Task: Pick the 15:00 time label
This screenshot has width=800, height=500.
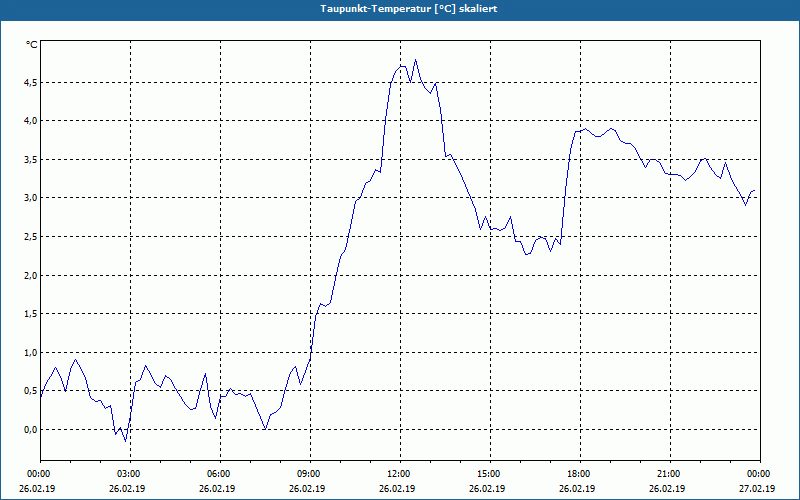Action: (x=490, y=474)
